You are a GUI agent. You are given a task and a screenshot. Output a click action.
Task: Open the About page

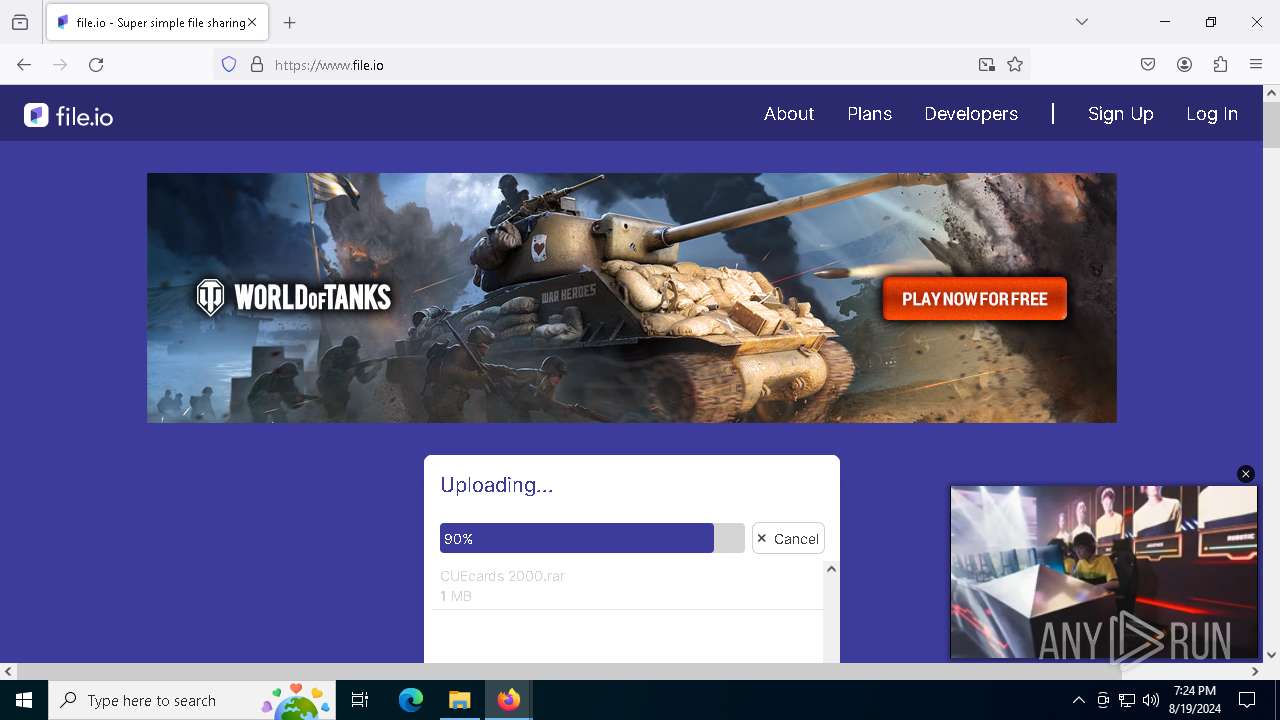click(x=789, y=114)
